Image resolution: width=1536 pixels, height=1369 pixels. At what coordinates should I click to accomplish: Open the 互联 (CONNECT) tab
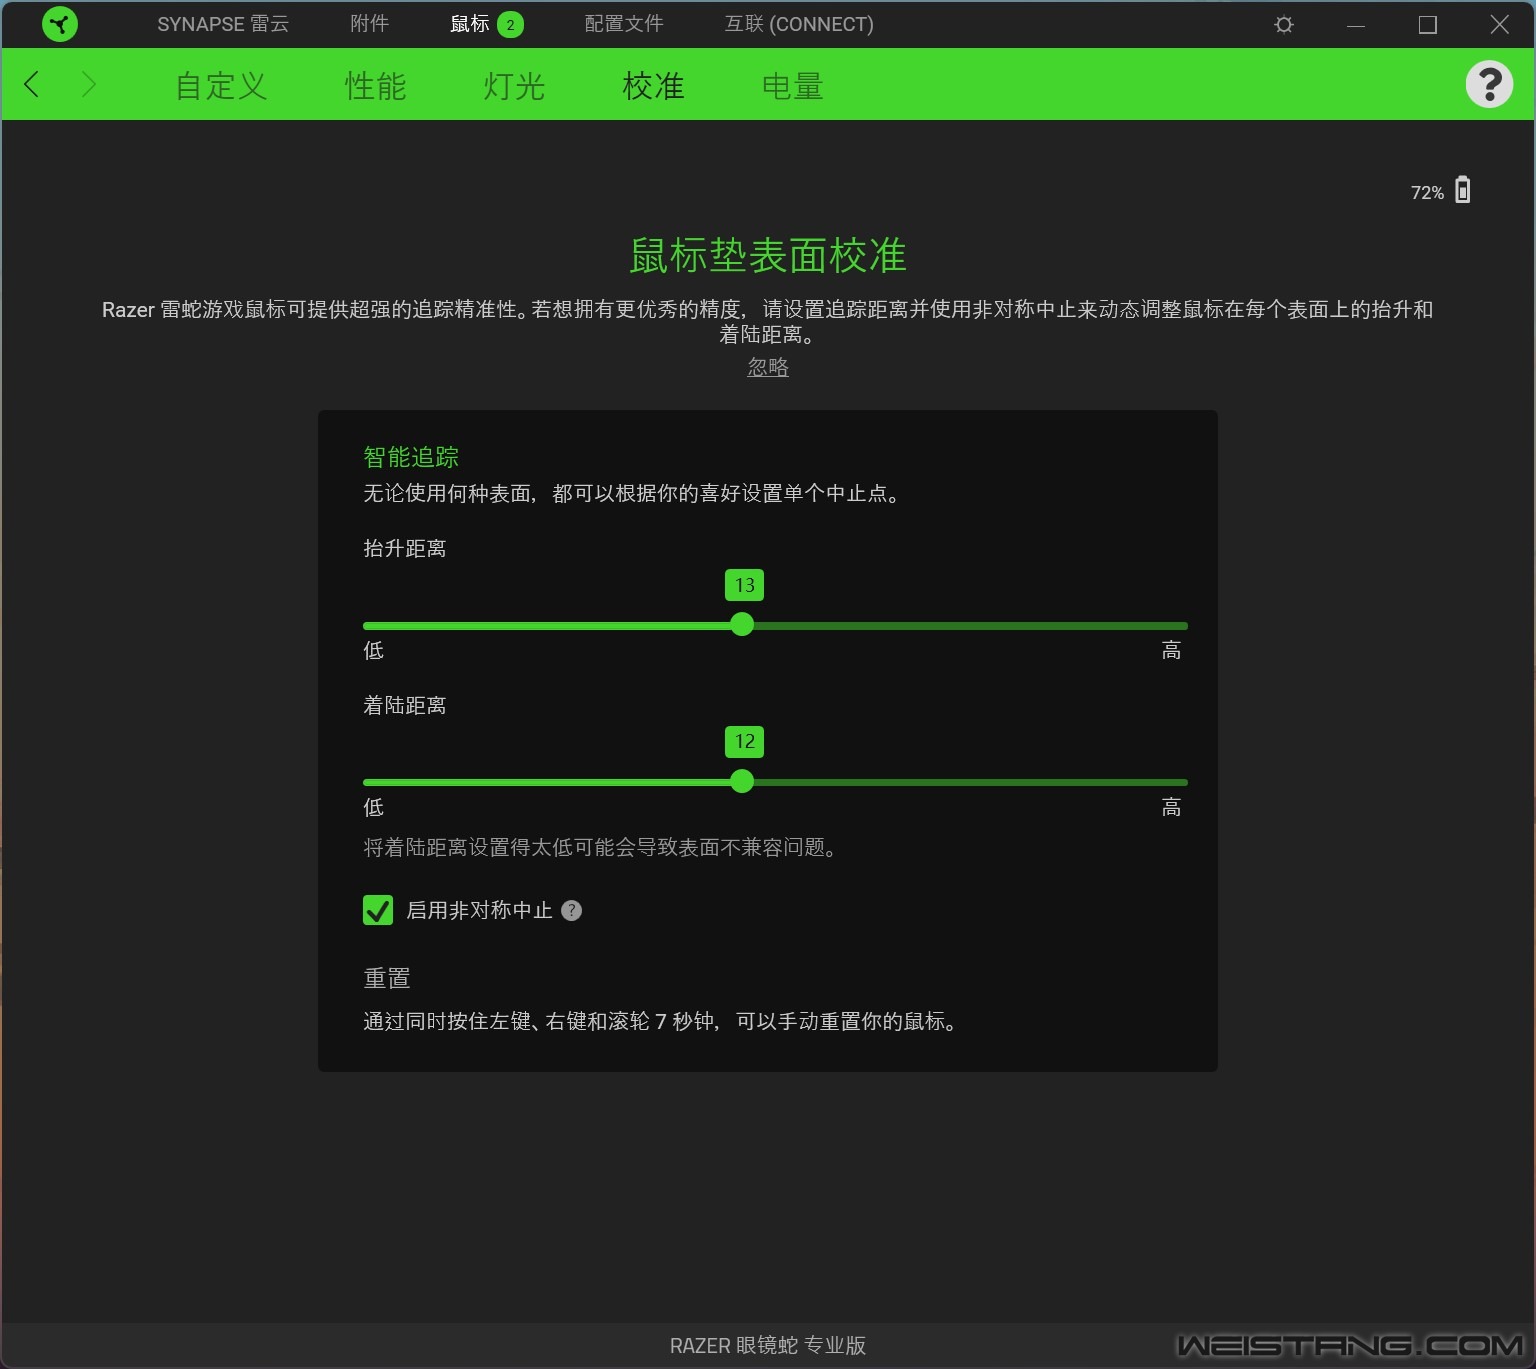point(799,24)
